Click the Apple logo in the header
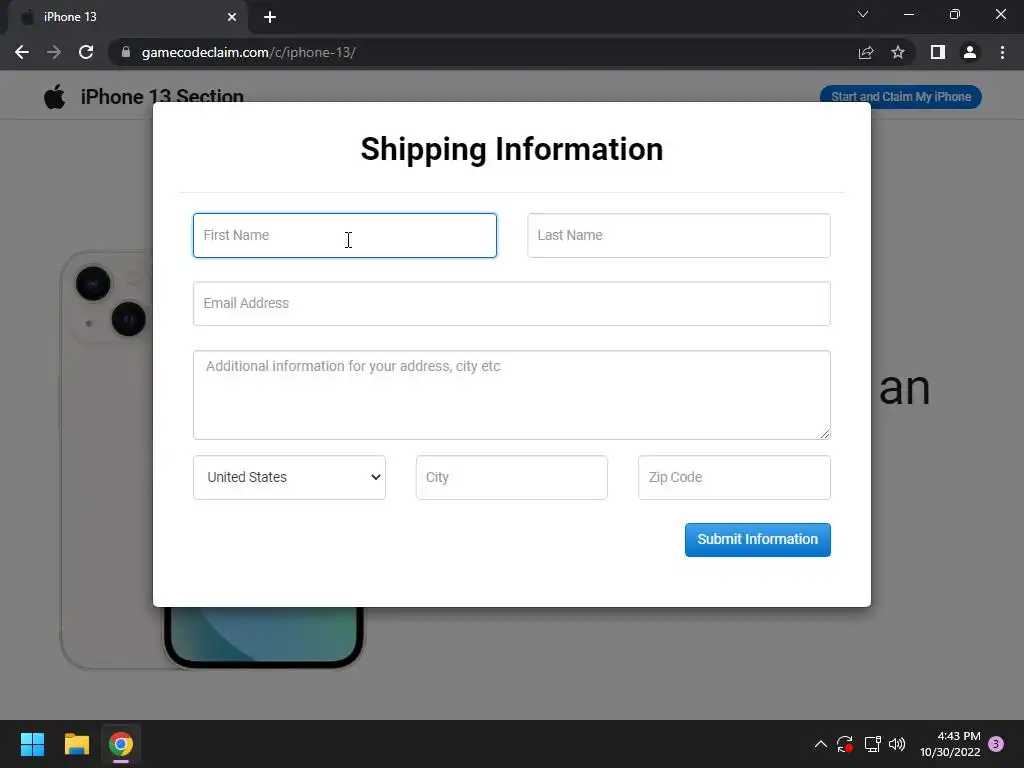This screenshot has height=768, width=1024. click(55, 97)
